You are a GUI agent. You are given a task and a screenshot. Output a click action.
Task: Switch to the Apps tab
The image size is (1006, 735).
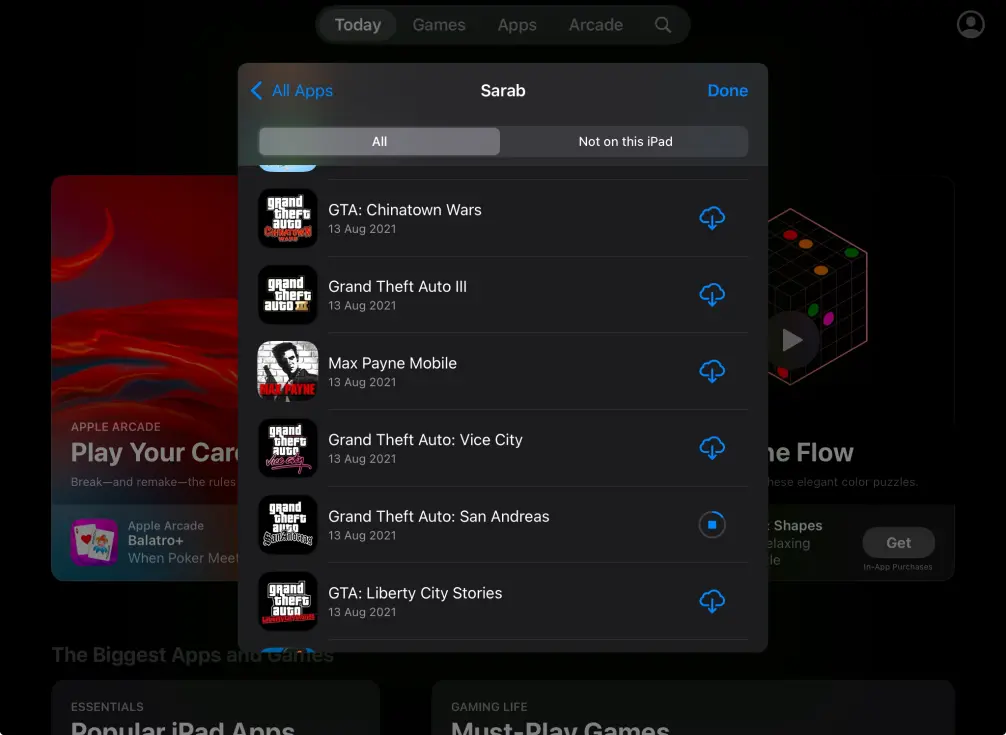[x=517, y=25]
